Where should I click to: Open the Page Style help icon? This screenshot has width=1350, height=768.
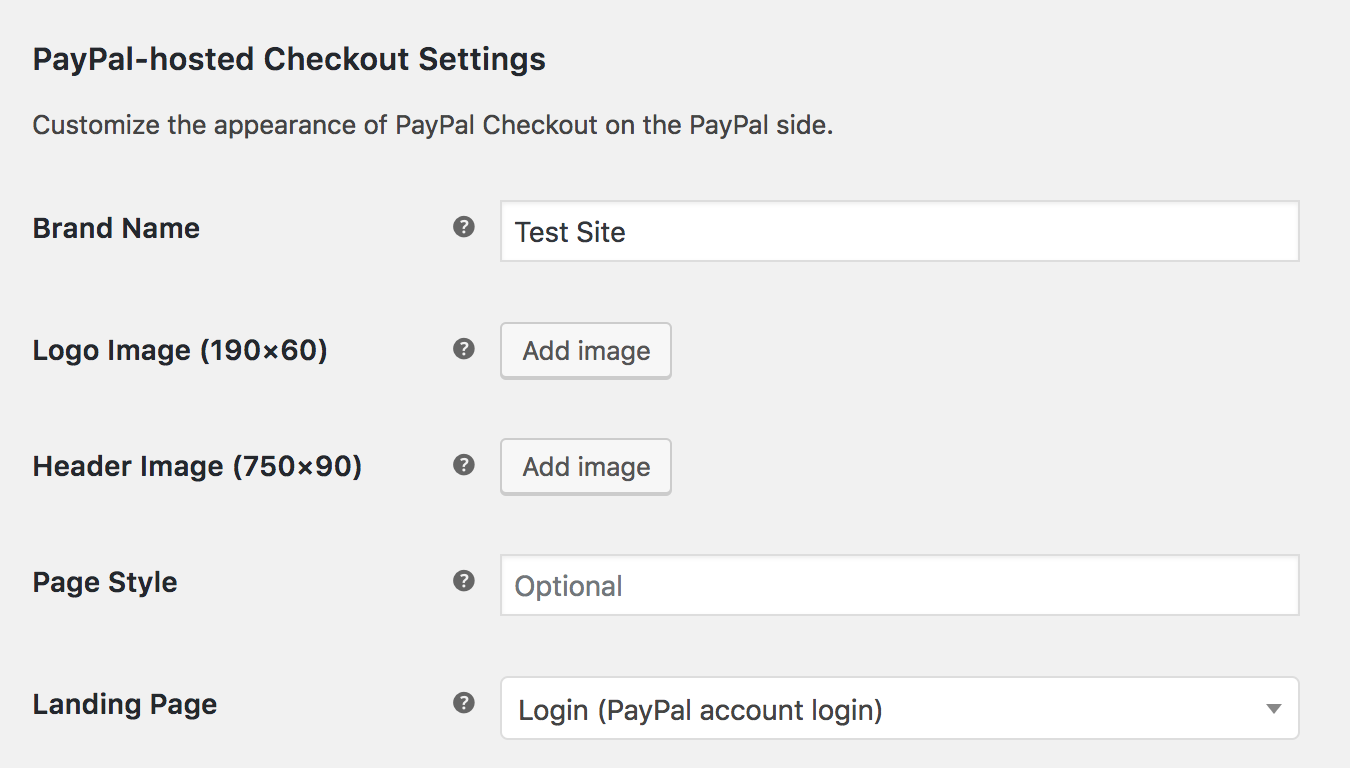click(464, 581)
